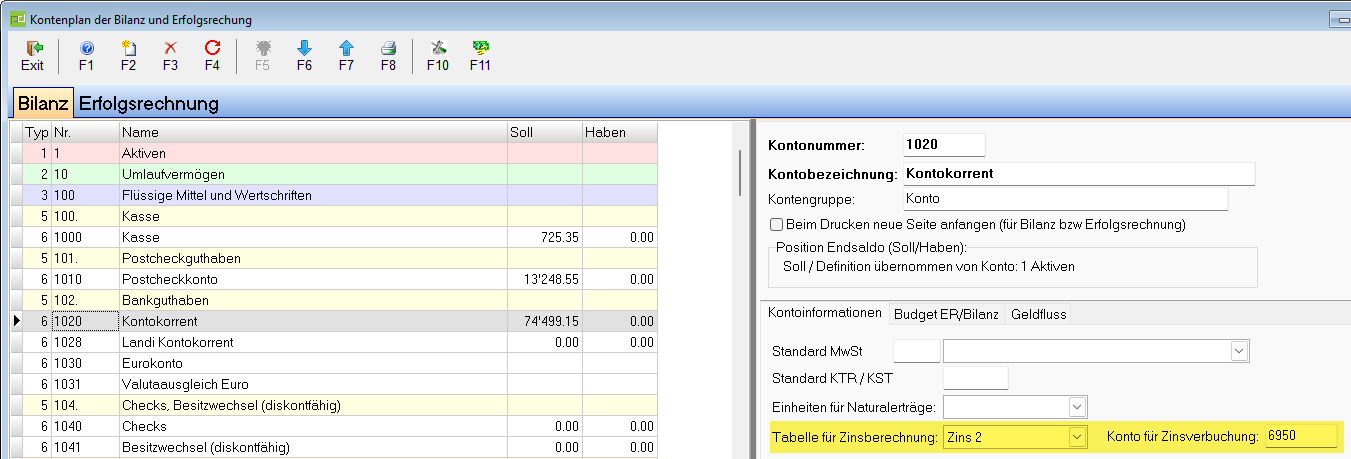Screen dimensions: 1351x459
Task: Open Tabelle für Zinsberechnung dropdown
Action: [1076, 437]
